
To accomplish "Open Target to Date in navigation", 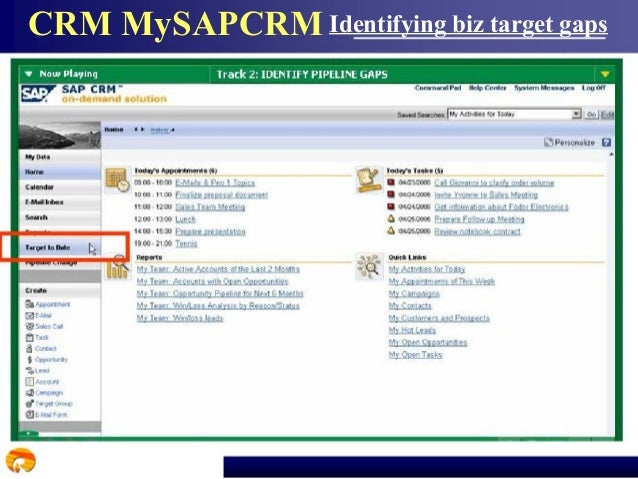I will (60, 247).
